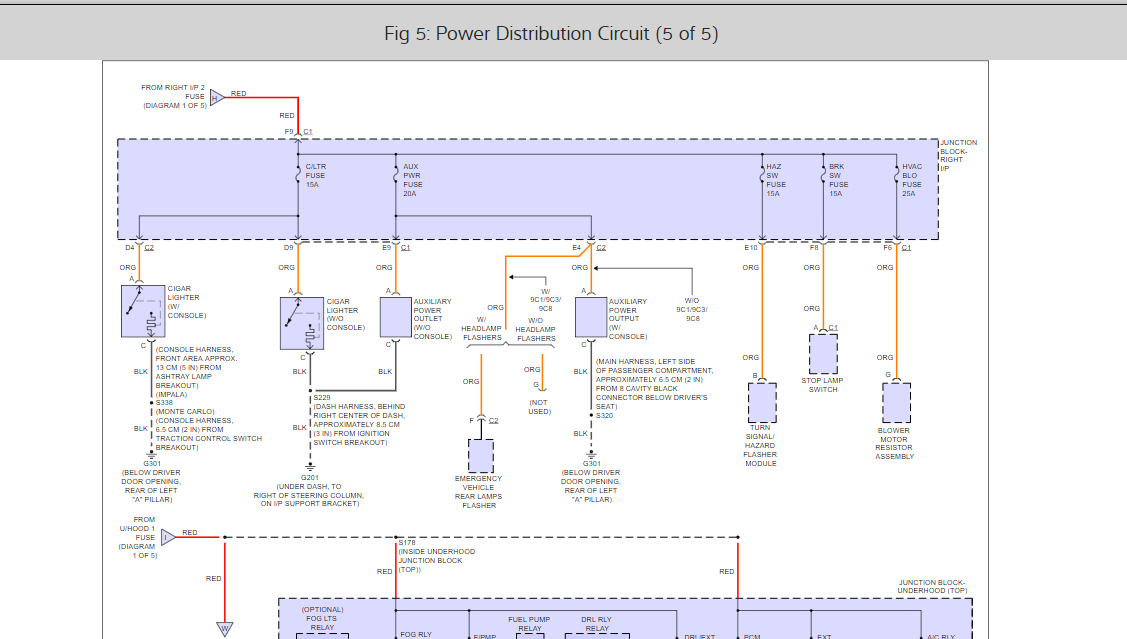Image resolution: width=1127 pixels, height=639 pixels.
Task: Click the auxiliary power outlet component box
Action: click(x=395, y=317)
